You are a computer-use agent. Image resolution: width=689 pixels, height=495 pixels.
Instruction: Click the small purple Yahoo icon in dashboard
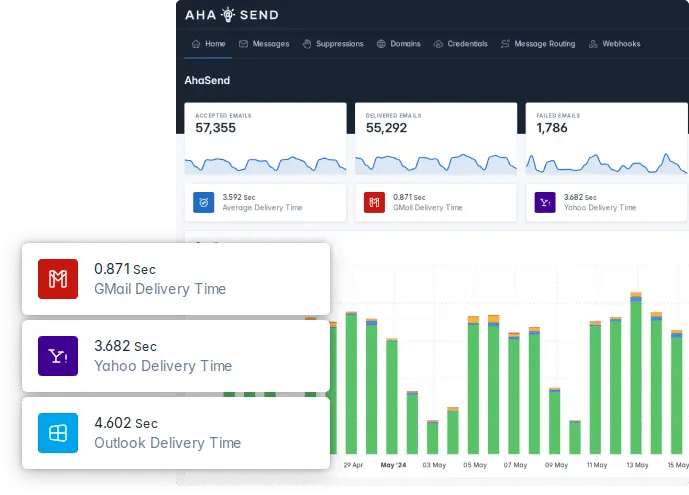tap(545, 202)
